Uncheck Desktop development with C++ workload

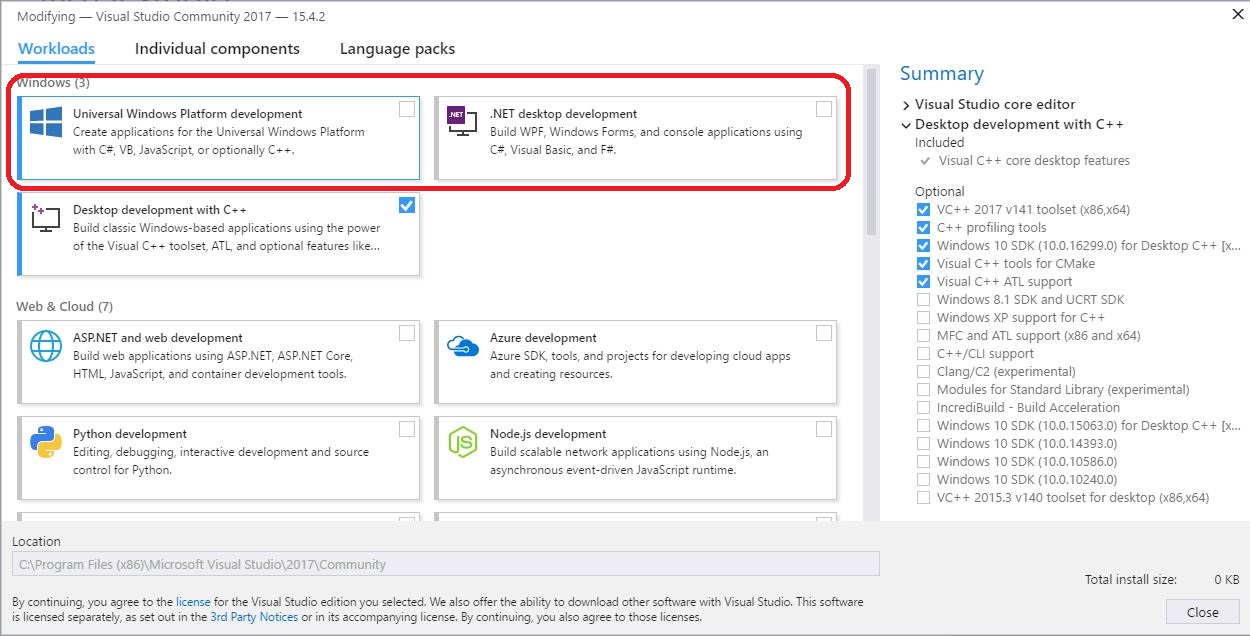pos(407,205)
